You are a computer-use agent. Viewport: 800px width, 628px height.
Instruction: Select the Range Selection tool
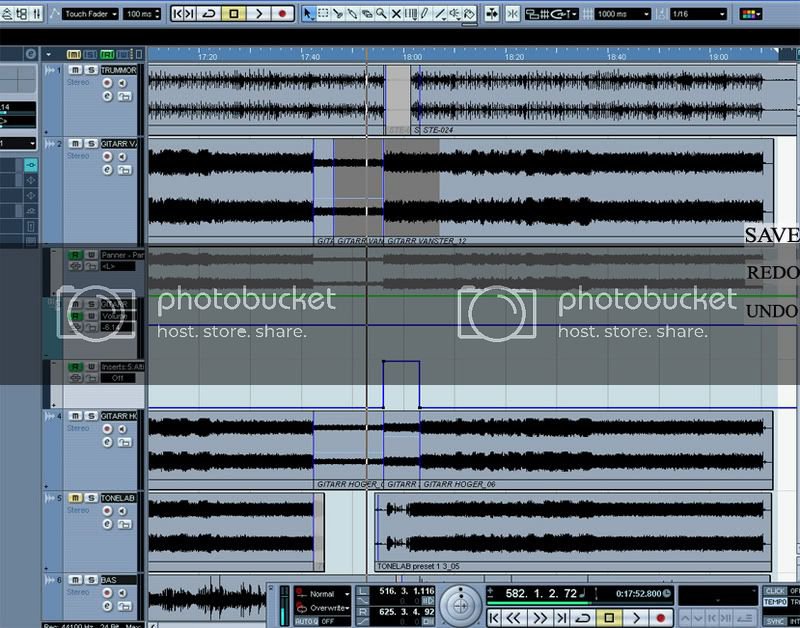coord(323,14)
